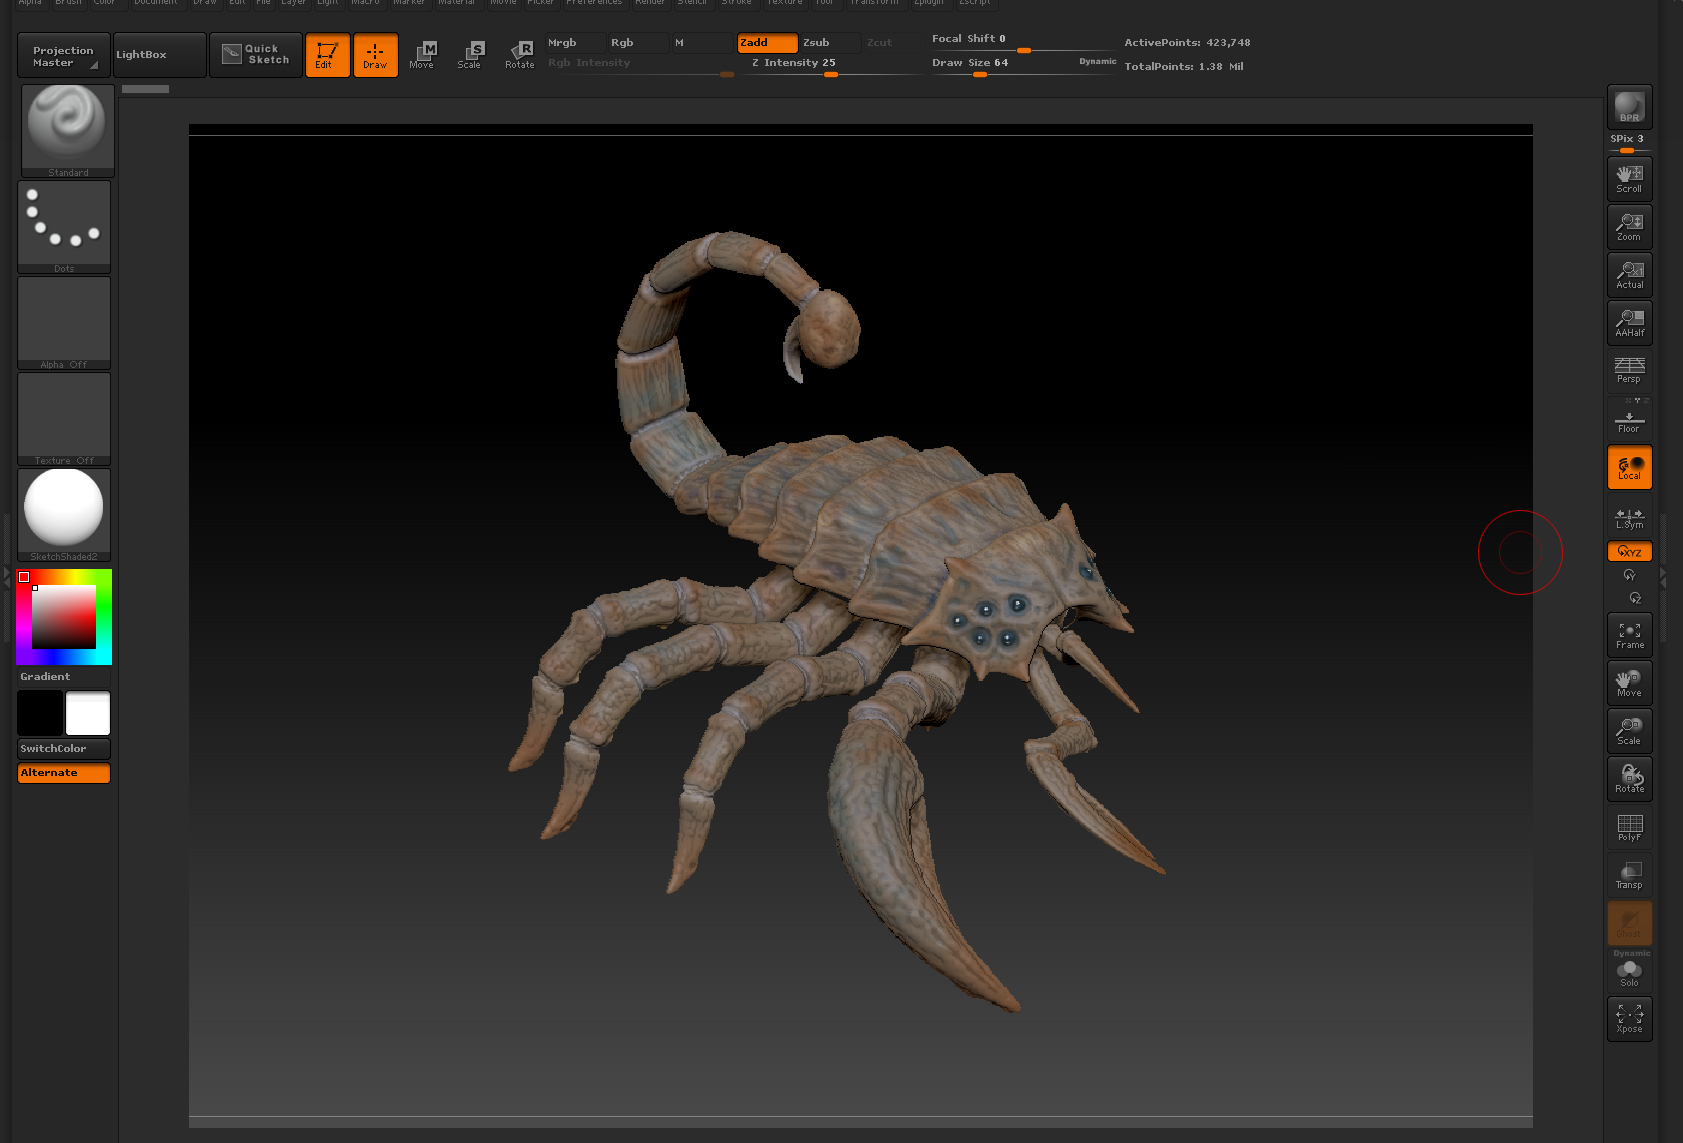Open the Render menu
The image size is (1683, 1143).
pos(649,3)
